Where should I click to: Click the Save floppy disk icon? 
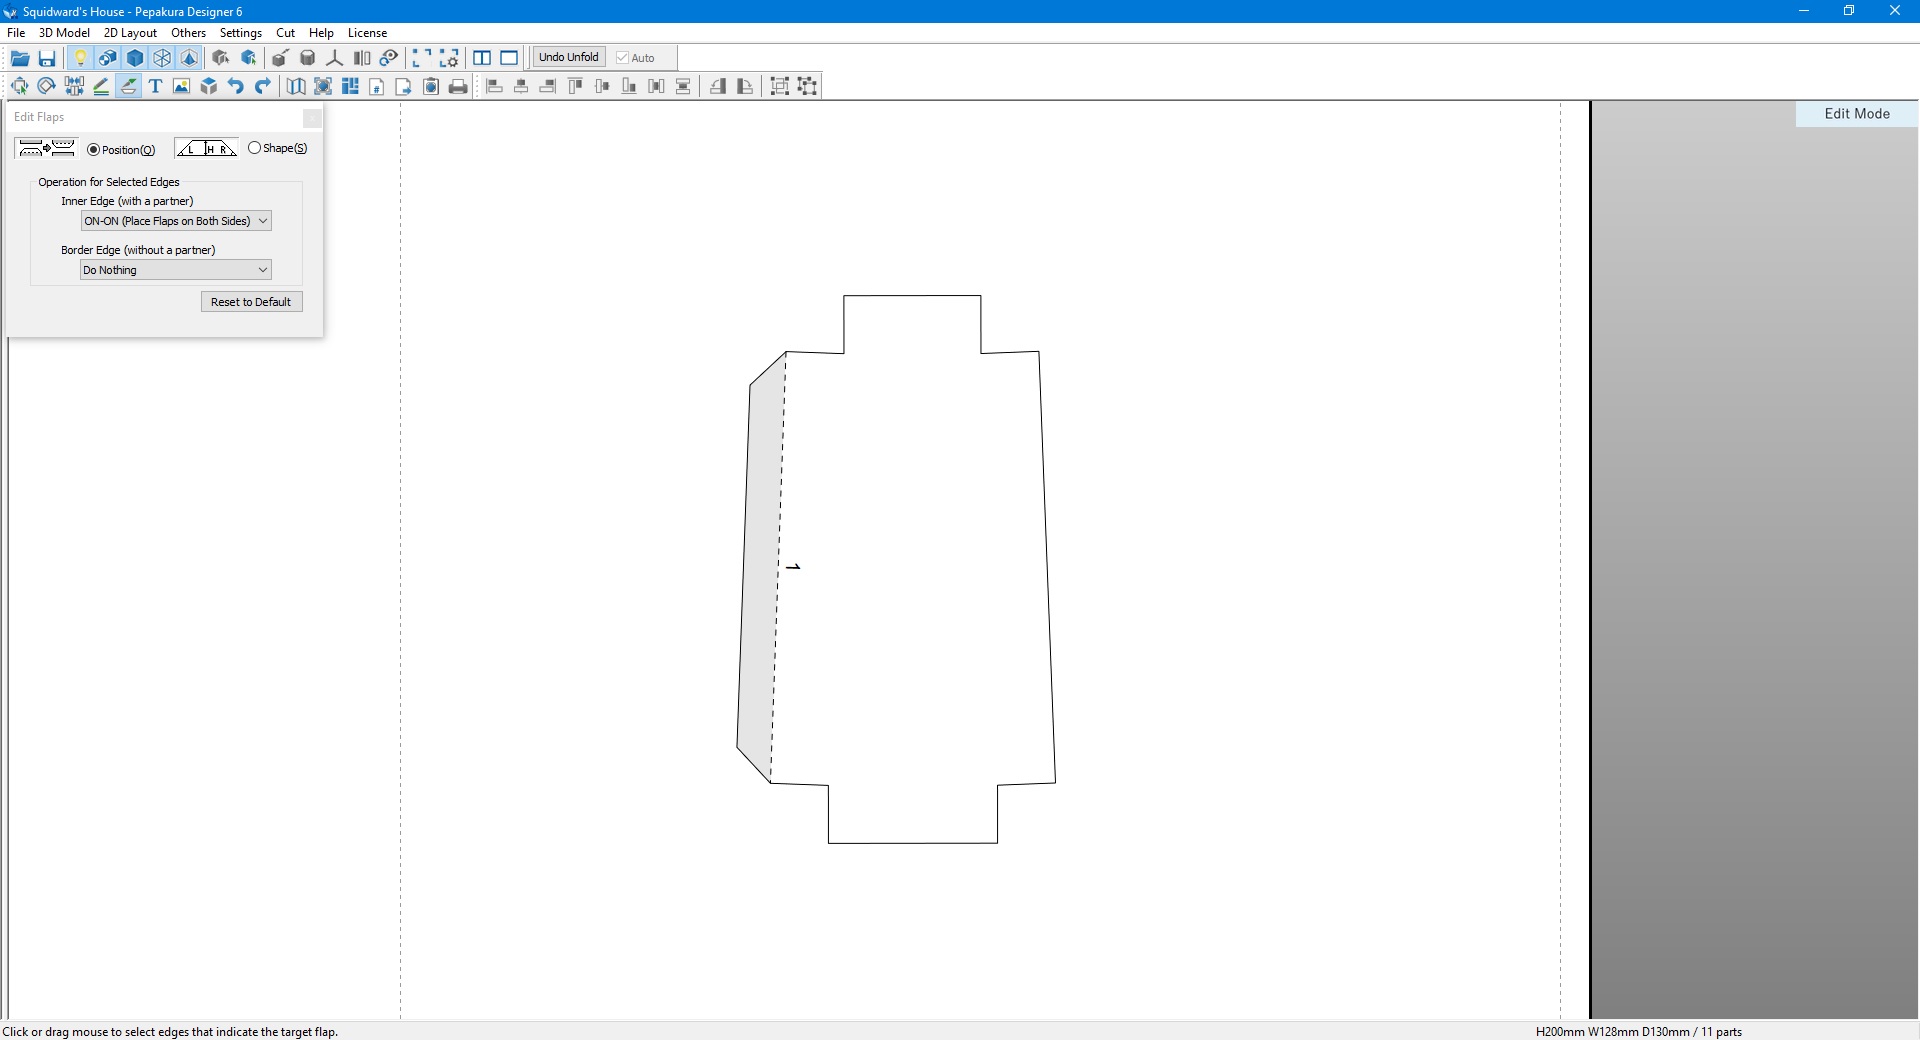(x=47, y=58)
